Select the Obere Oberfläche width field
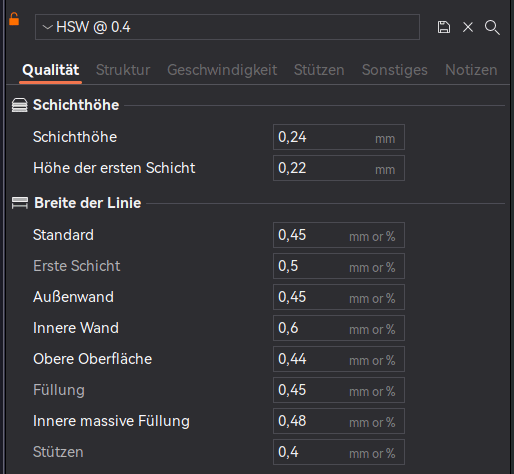This screenshot has height=474, width=514. click(x=339, y=359)
